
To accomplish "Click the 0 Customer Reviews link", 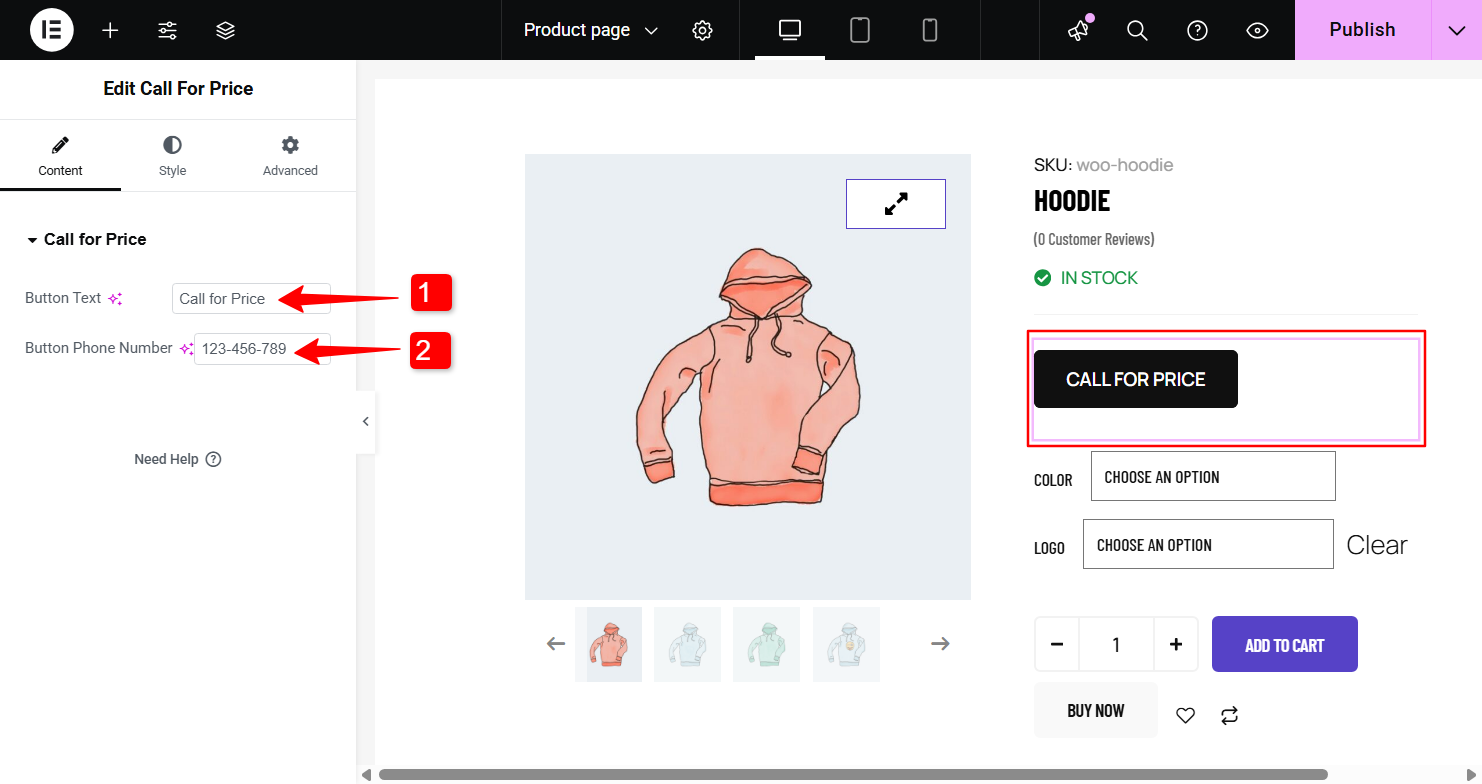I will [1094, 239].
